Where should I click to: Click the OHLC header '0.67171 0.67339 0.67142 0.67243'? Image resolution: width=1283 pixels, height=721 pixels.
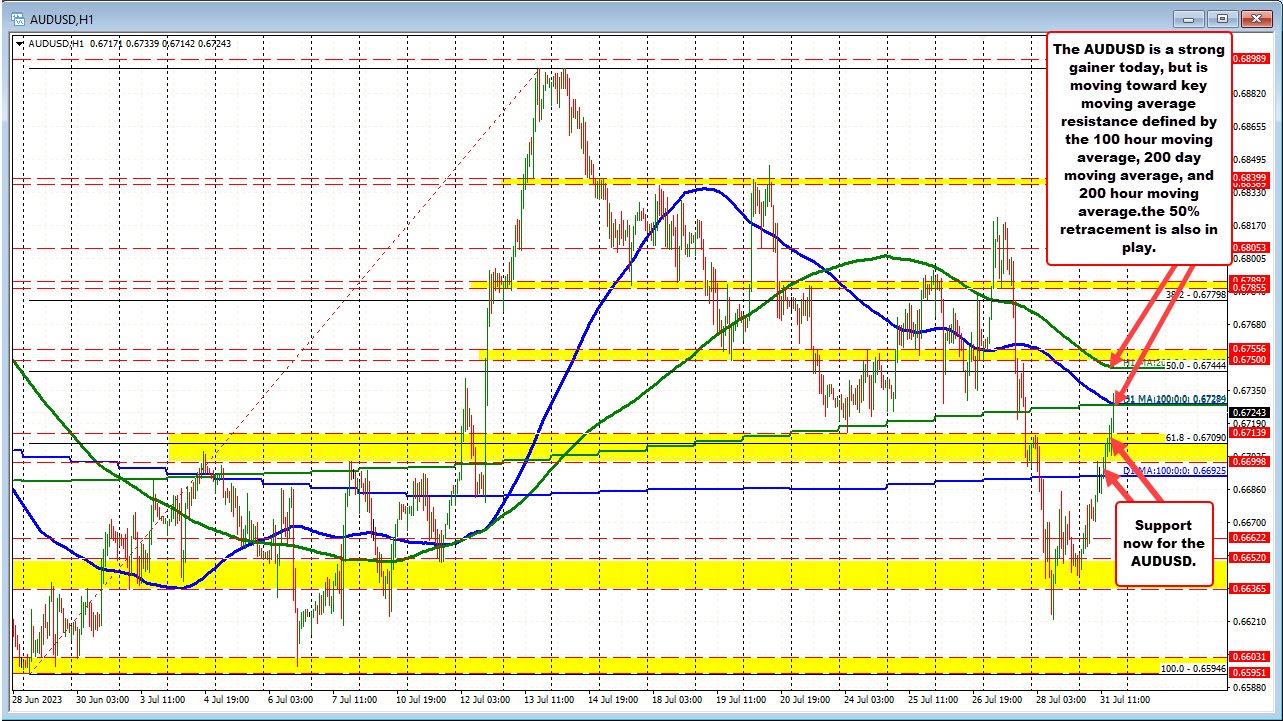159,43
